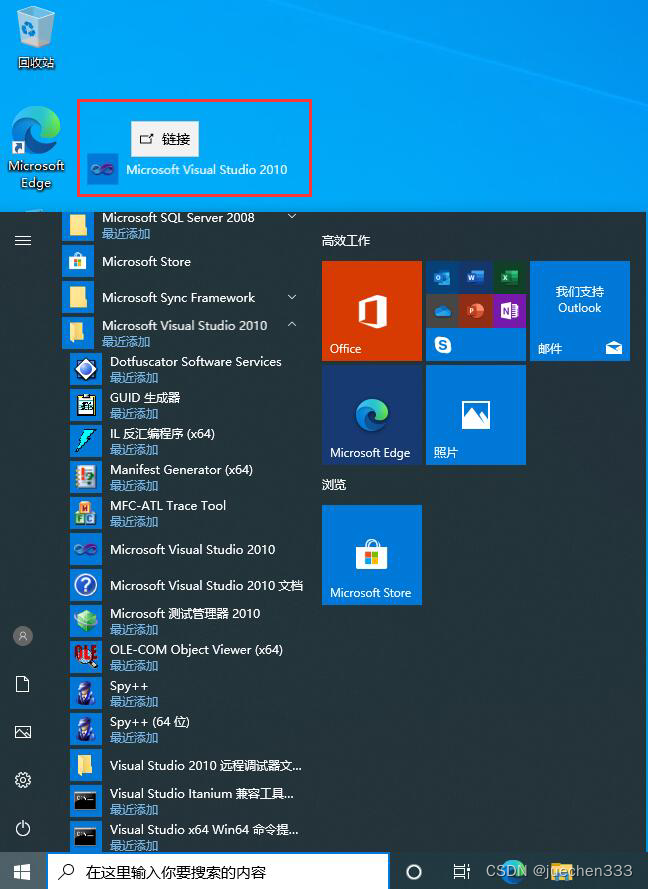Screen dimensions: 648x889
Task: Expand the Microsoft SQL Server 2008 folder chevron
Action: tap(292, 217)
